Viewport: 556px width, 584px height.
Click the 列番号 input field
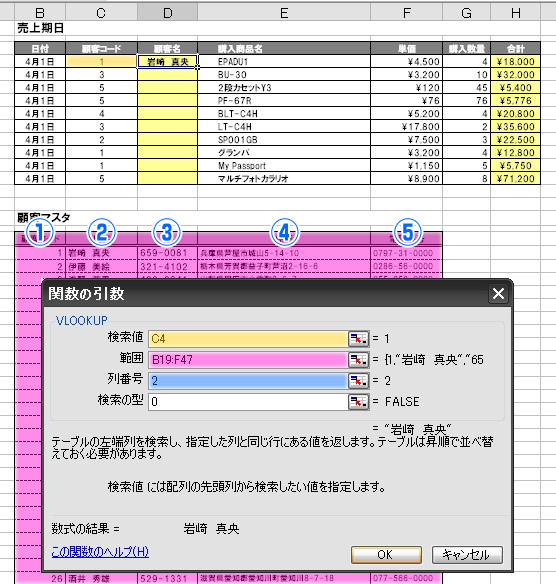248,381
